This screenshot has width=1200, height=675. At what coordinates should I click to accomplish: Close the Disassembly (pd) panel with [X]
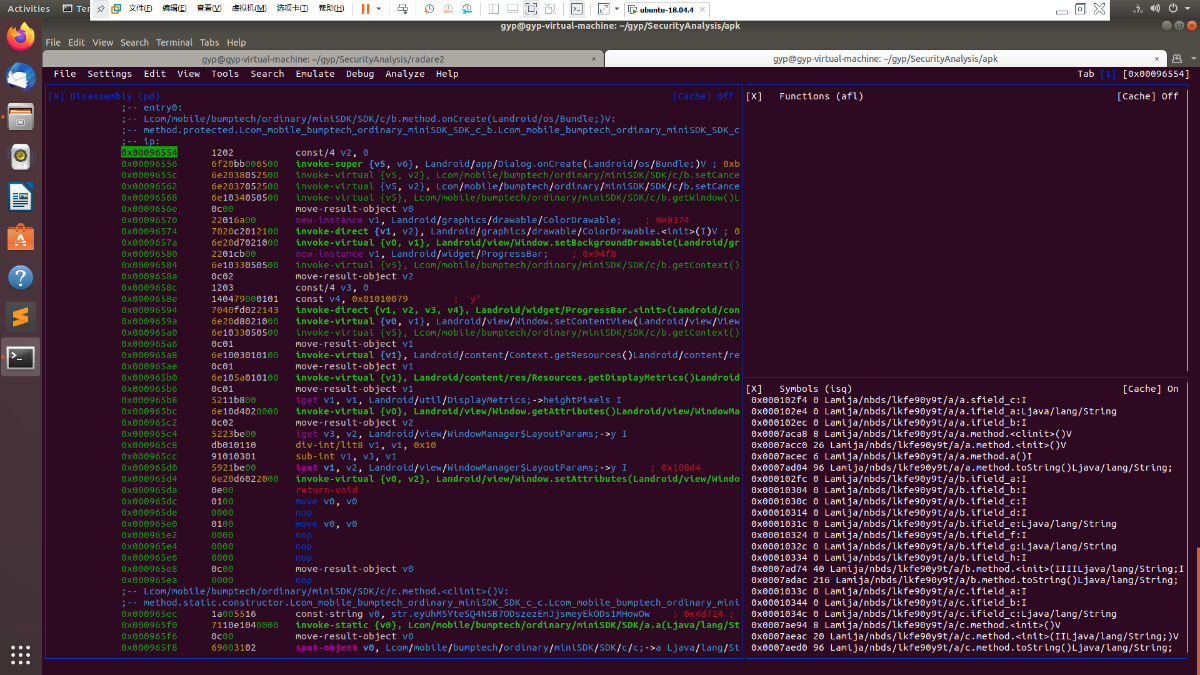coord(56,96)
